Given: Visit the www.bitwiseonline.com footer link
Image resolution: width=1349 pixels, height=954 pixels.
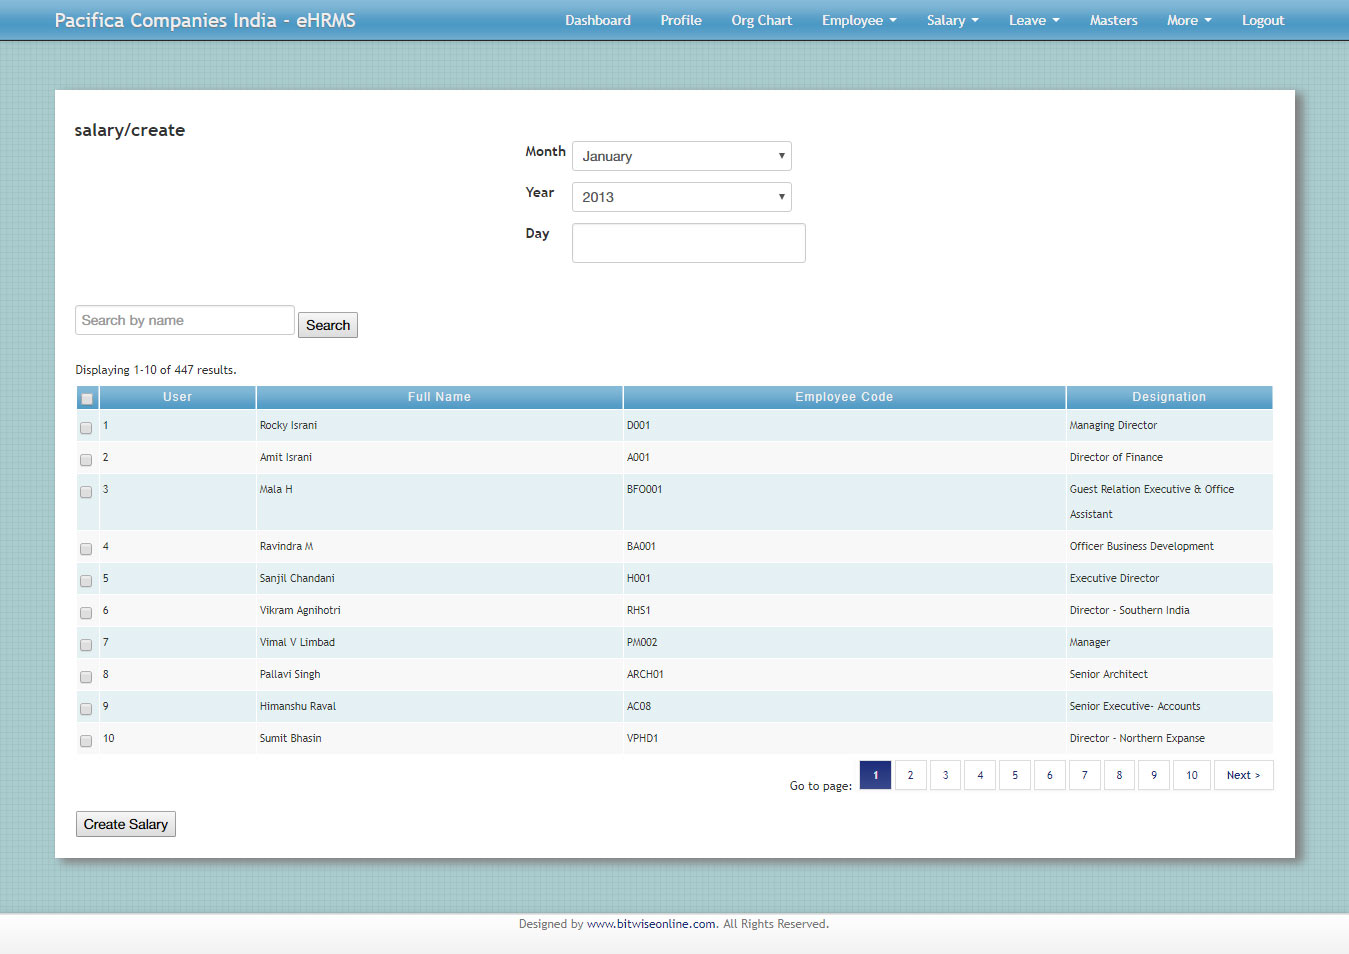Looking at the screenshot, I should point(651,924).
